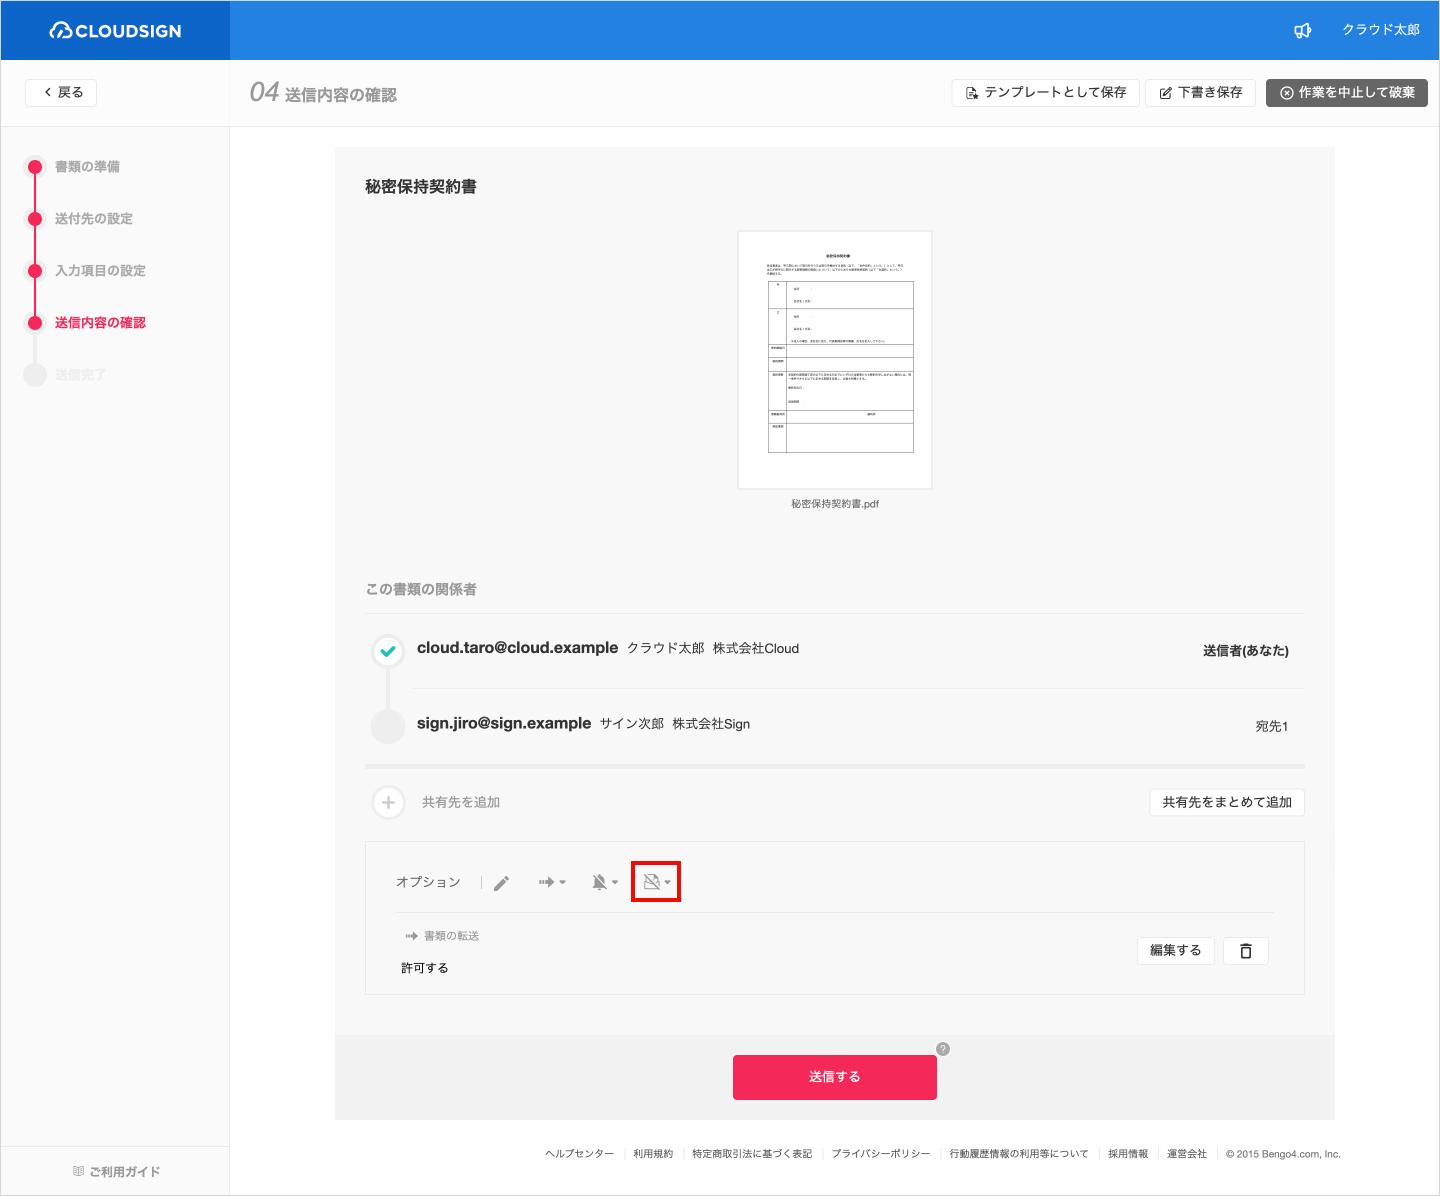Viewport: 1440px width, 1196px height.
Task: Save draft with 下書き保存
Action: click(x=1200, y=92)
